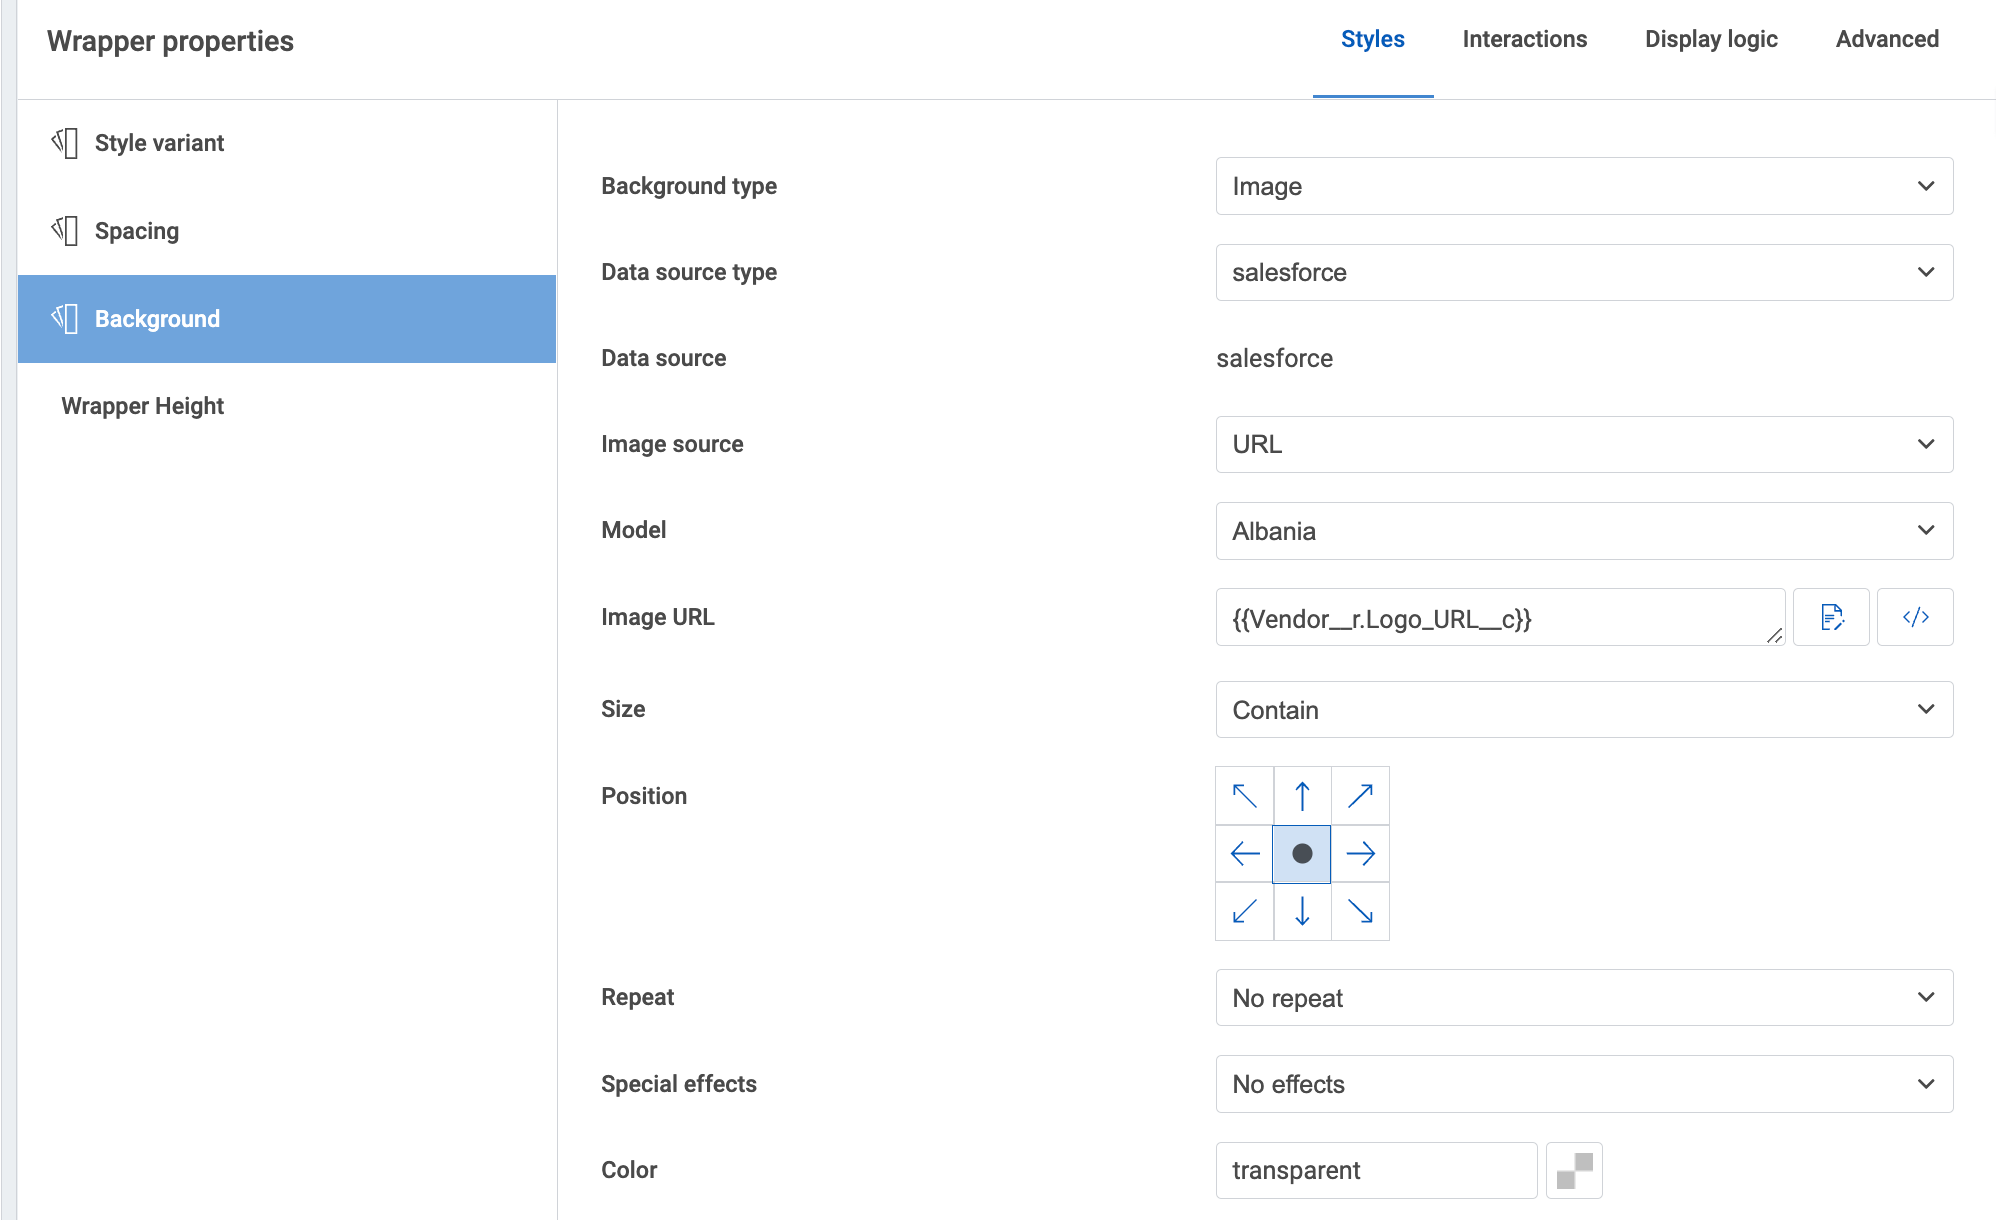This screenshot has height=1220, width=1996.
Task: Open the Repeat dropdown showing No repeat
Action: coord(1584,998)
